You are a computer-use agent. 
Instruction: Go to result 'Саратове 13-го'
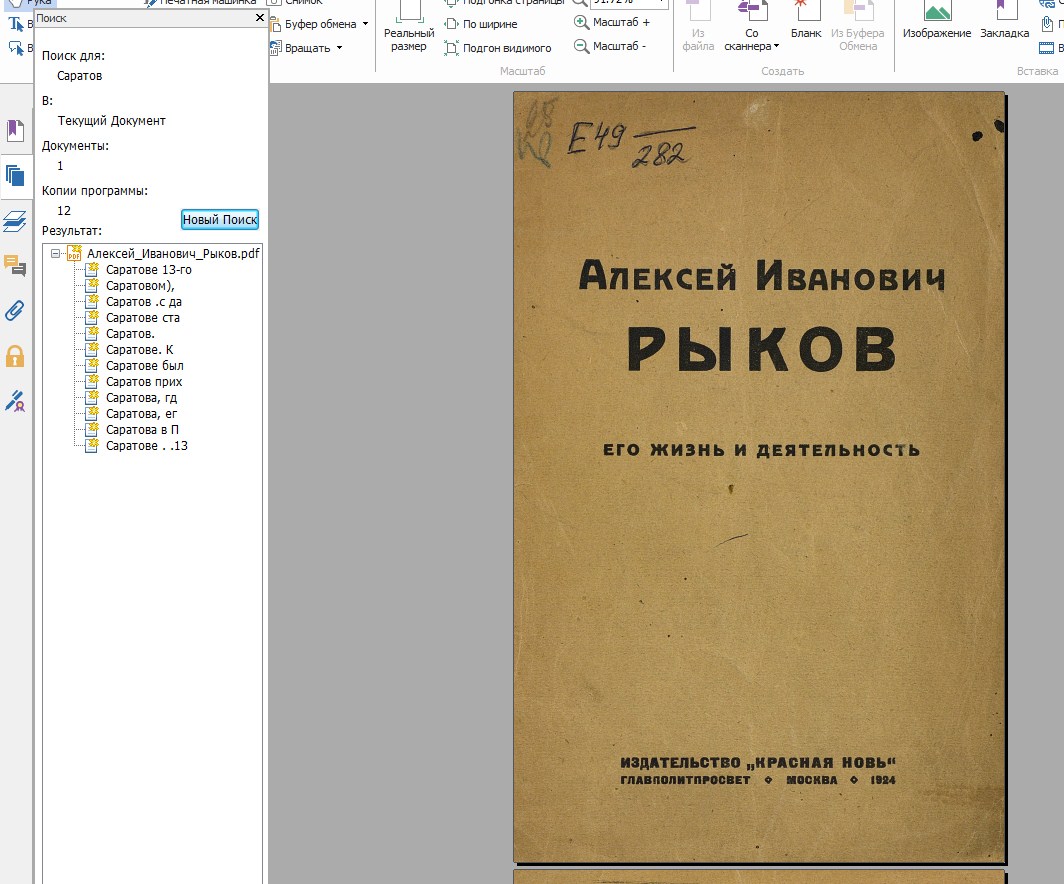[x=149, y=270]
